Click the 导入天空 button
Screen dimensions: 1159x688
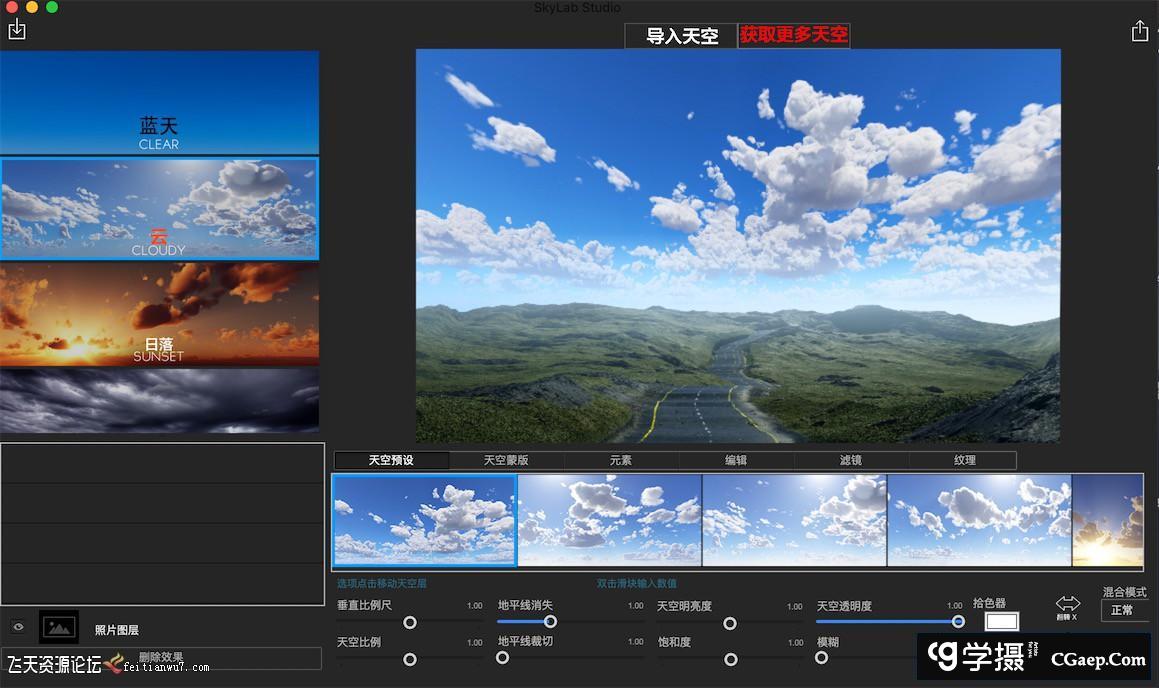click(x=680, y=35)
